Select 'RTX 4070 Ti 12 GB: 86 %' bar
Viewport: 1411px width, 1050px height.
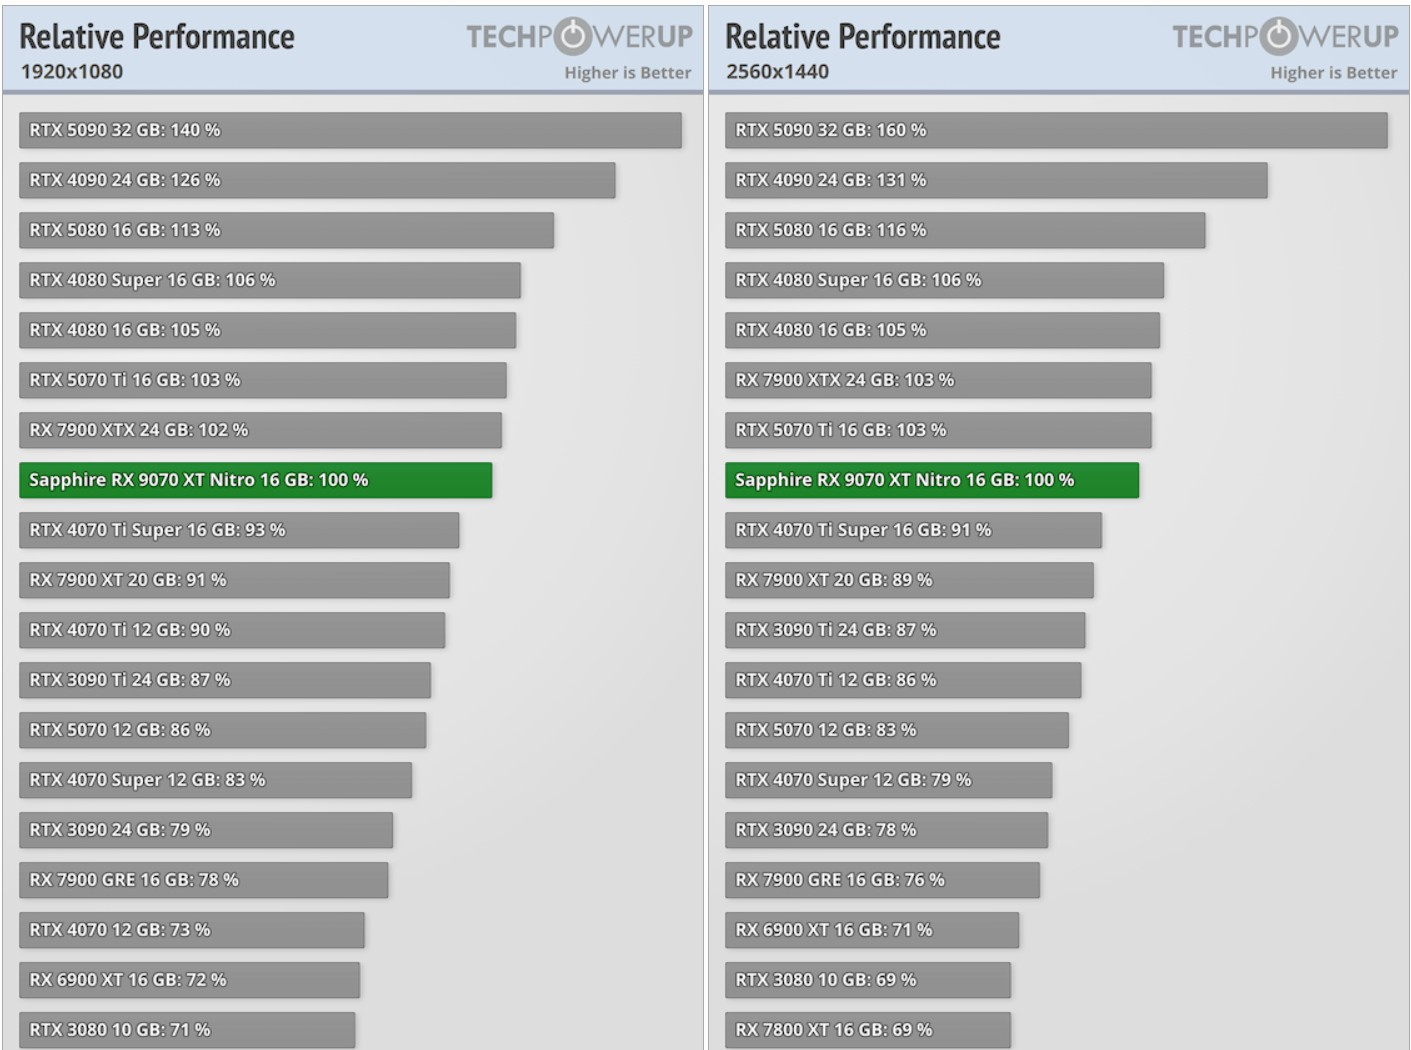903,680
